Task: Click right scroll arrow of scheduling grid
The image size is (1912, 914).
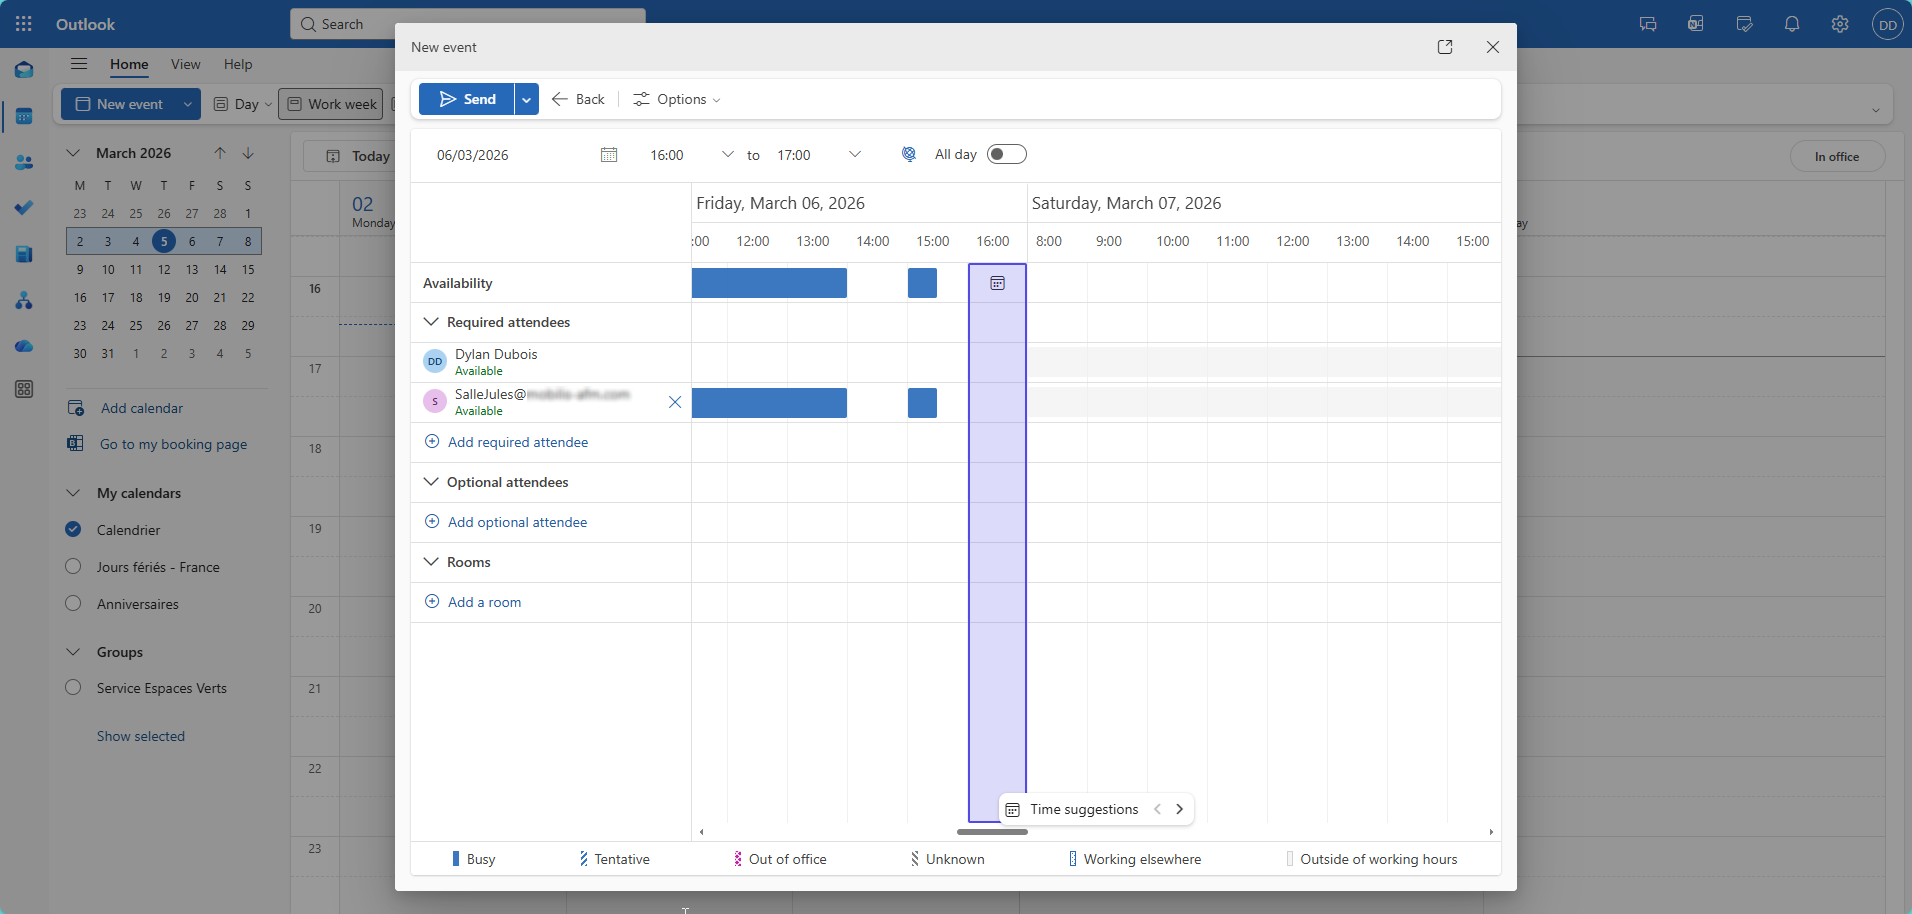Action: pos(1491,832)
